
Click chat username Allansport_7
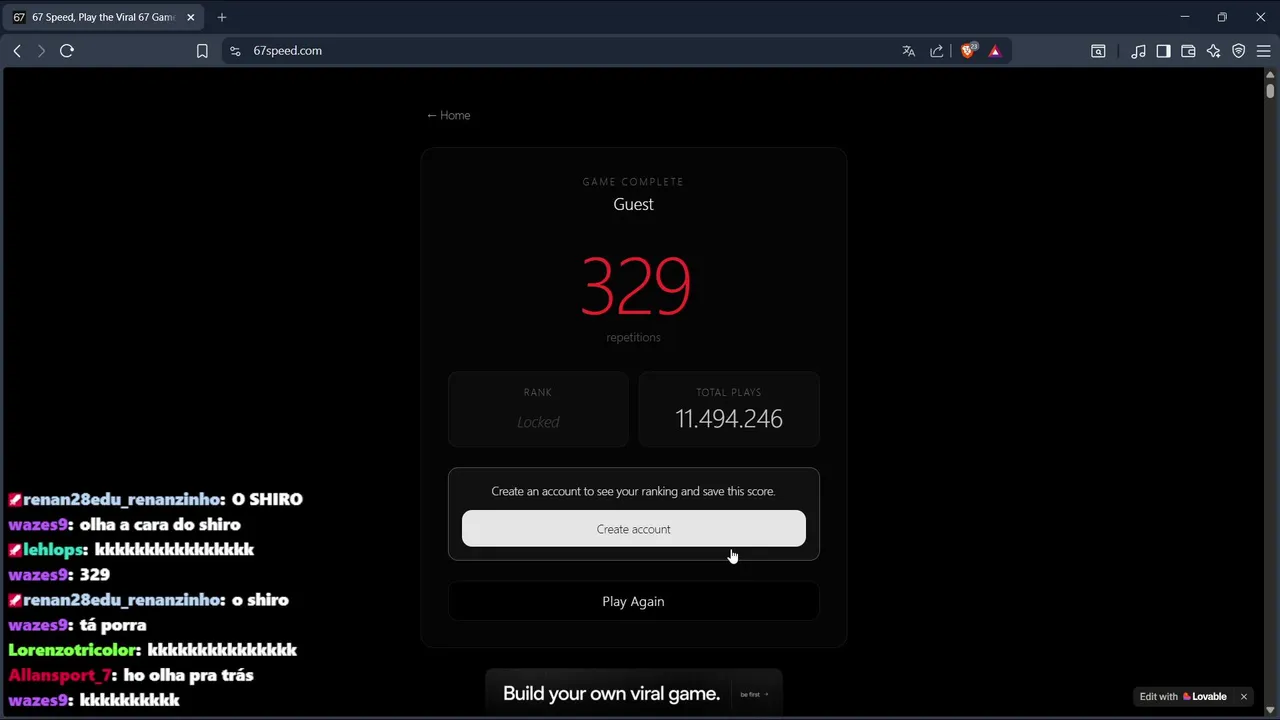[60, 675]
